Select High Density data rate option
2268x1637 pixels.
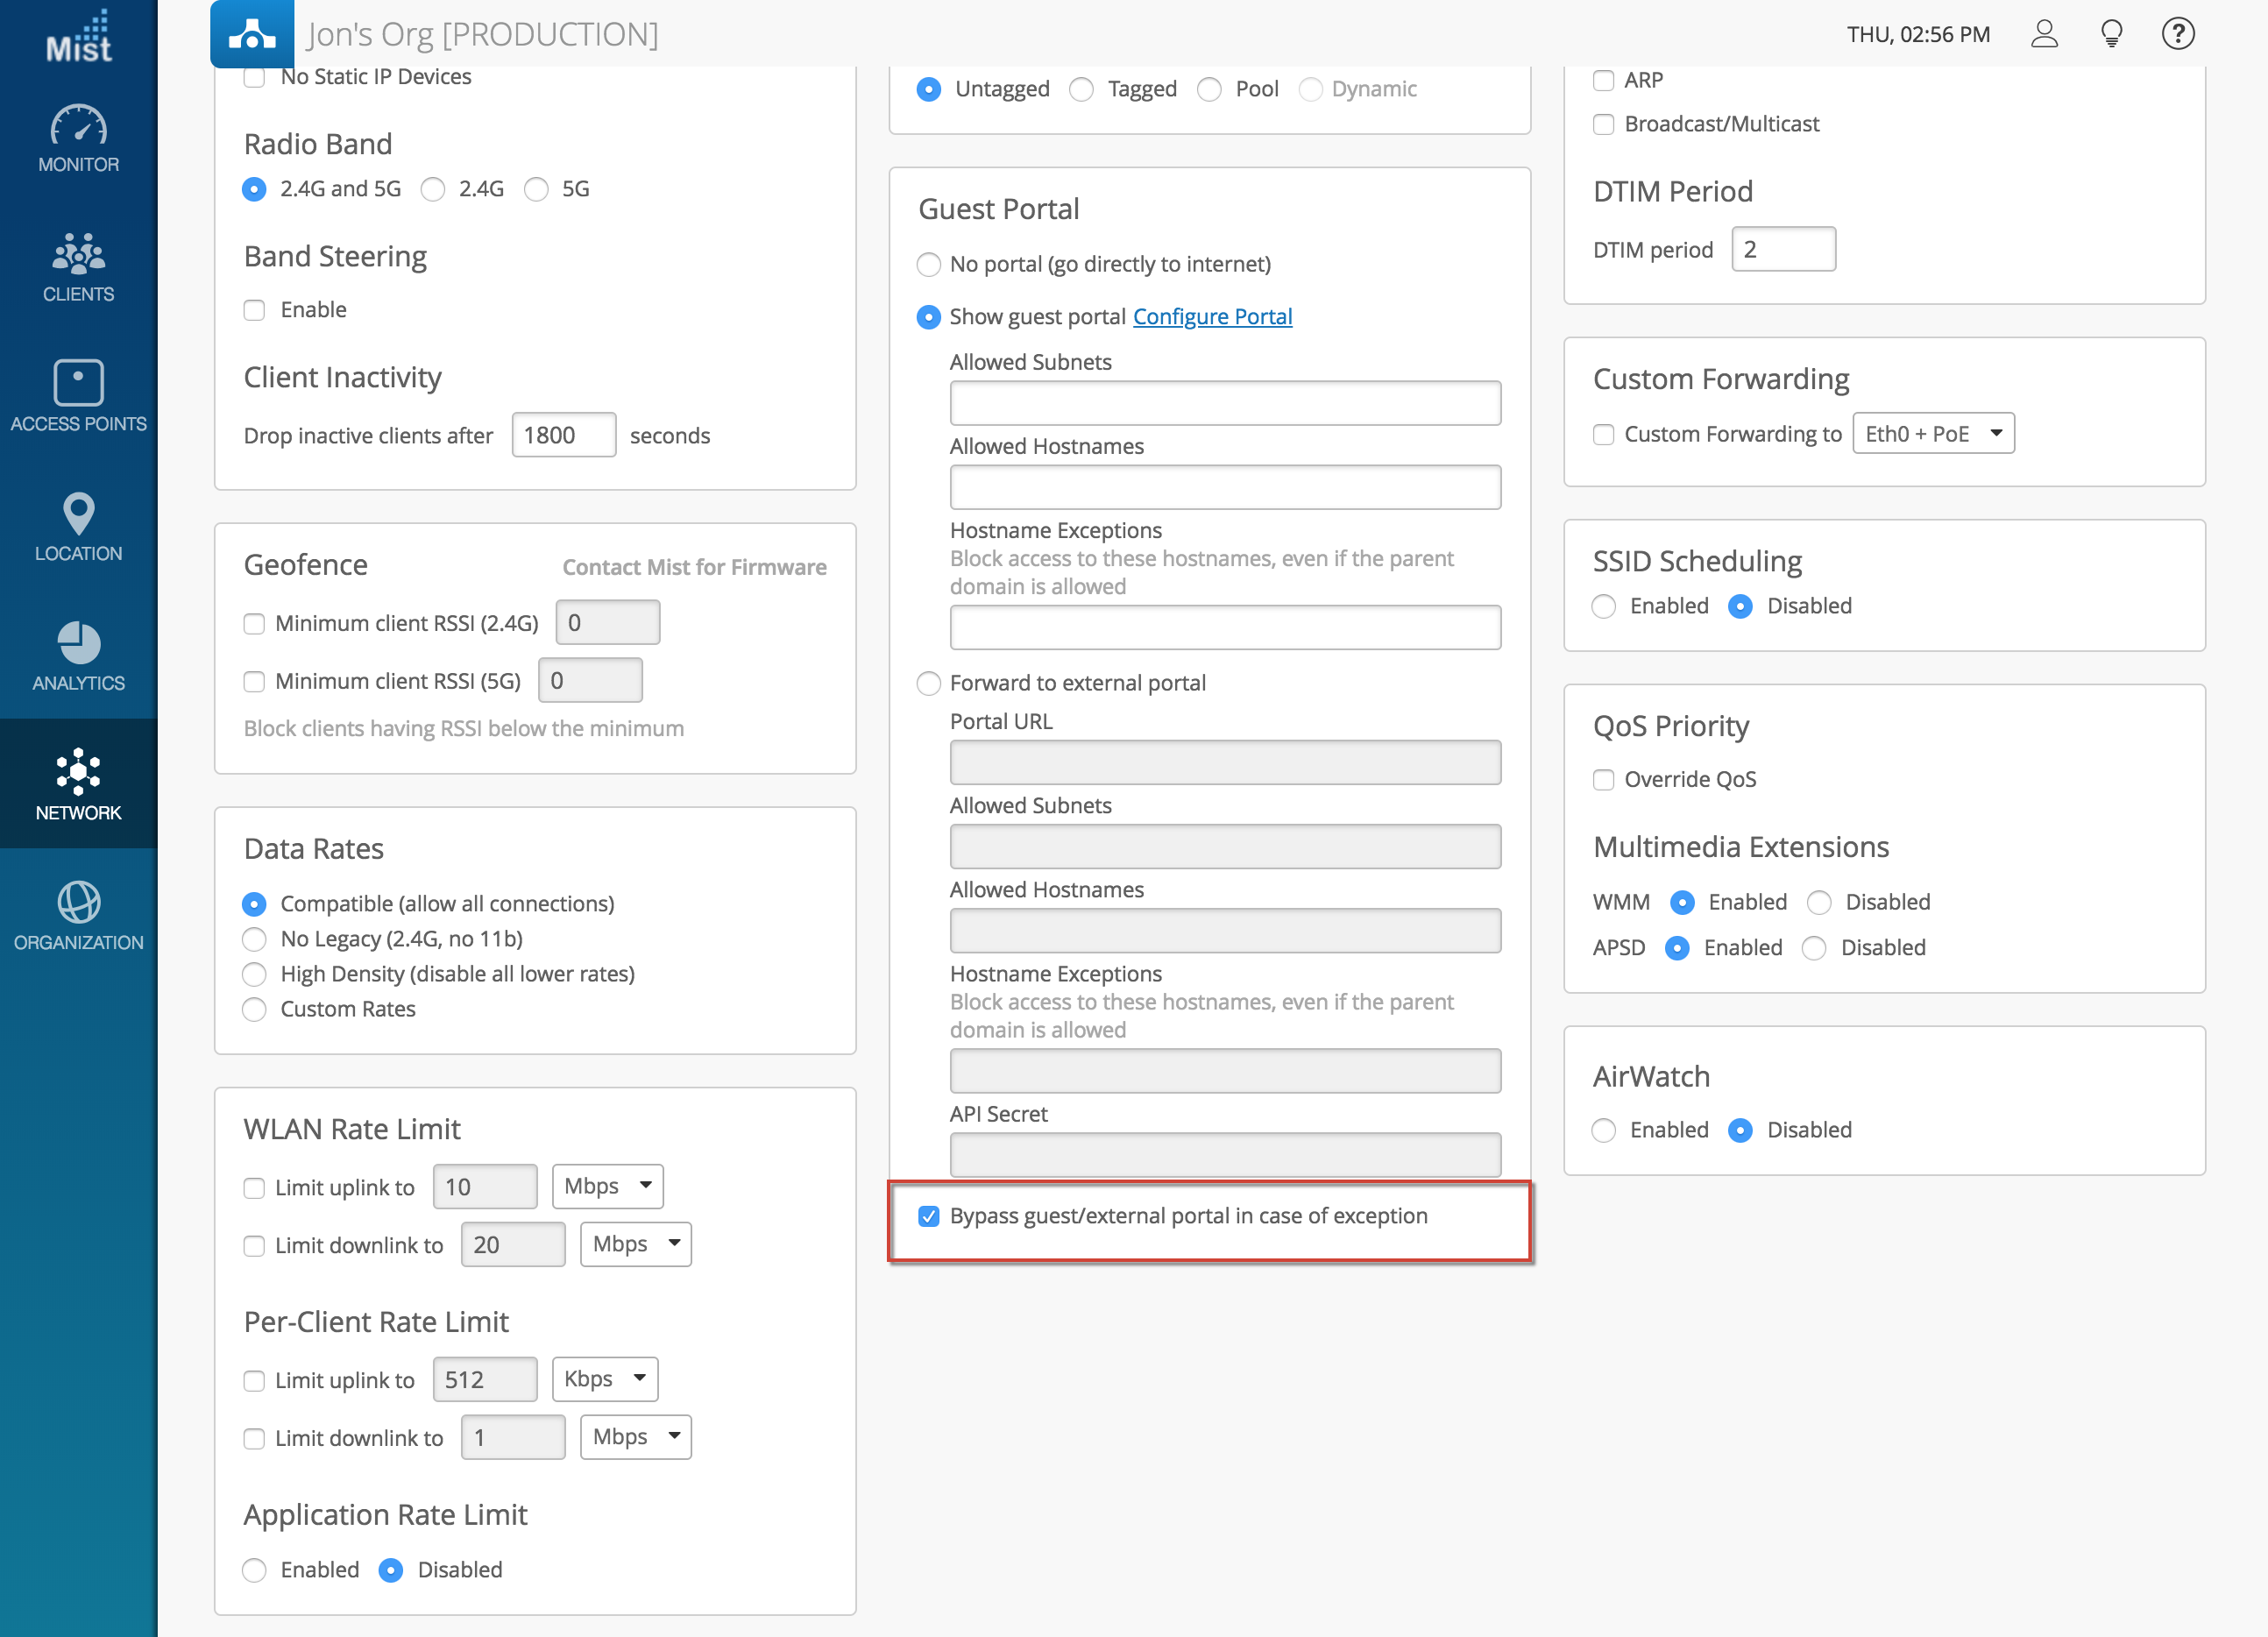[254, 974]
